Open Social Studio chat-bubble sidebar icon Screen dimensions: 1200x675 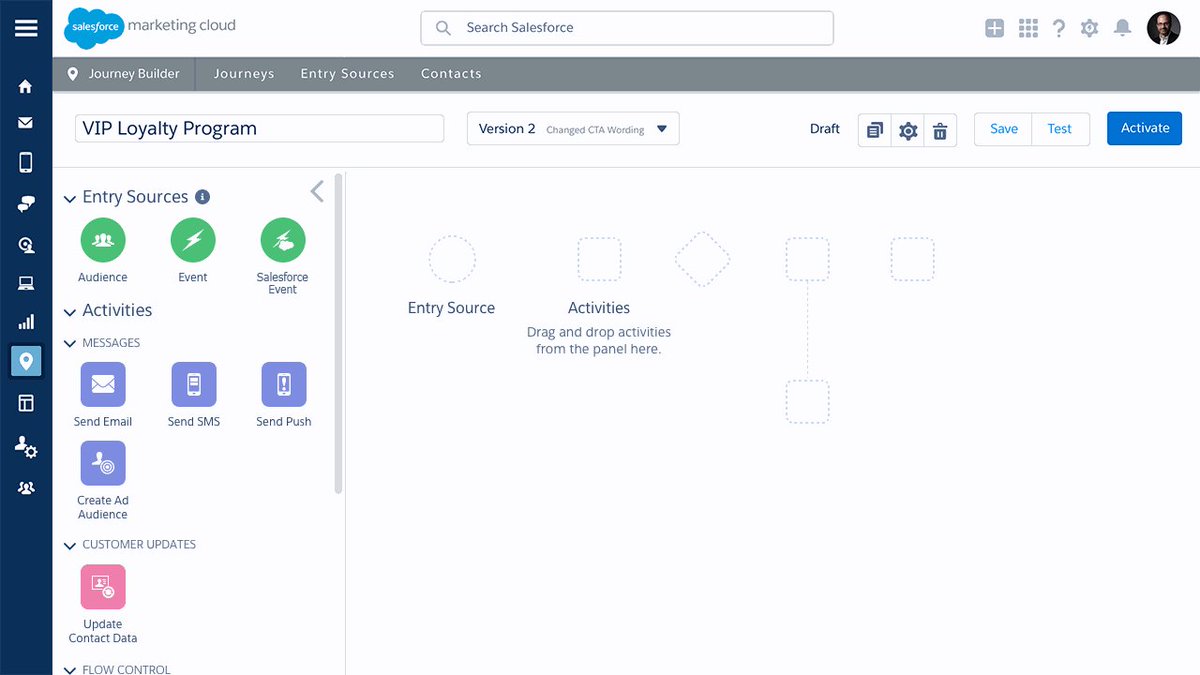(26, 204)
